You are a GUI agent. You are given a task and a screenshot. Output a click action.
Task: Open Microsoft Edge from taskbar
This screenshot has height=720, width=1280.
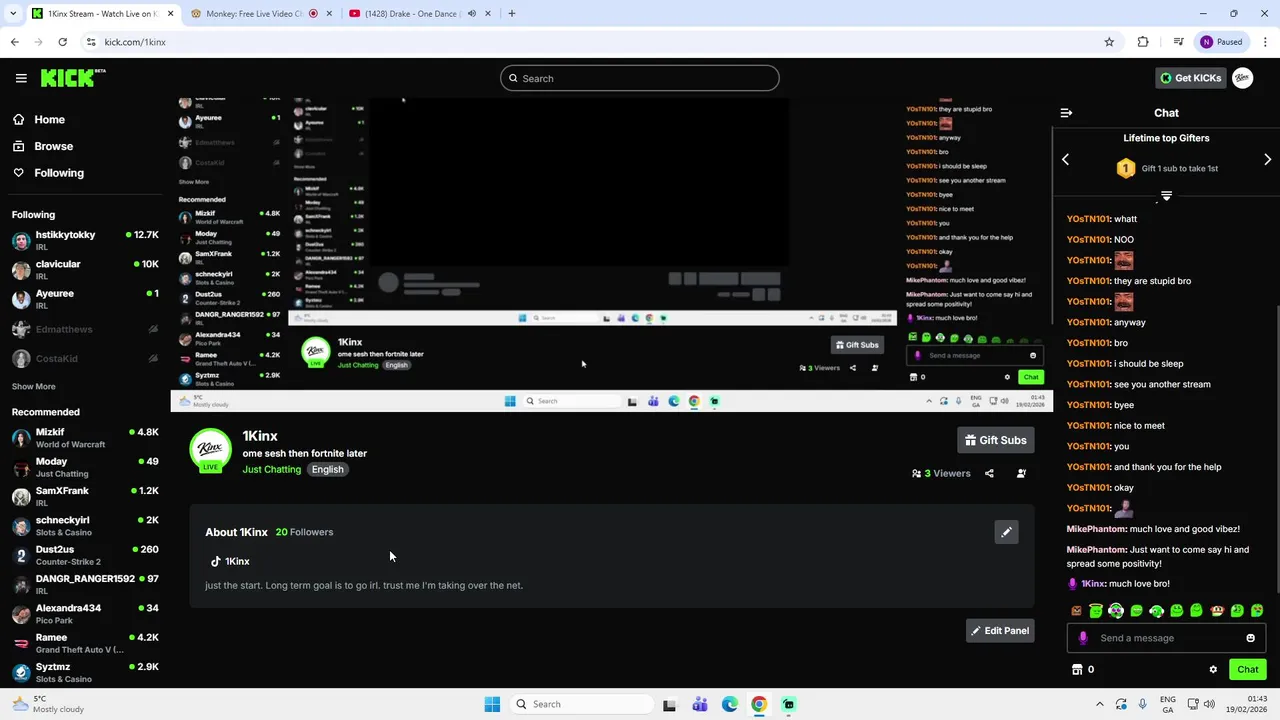(729, 704)
